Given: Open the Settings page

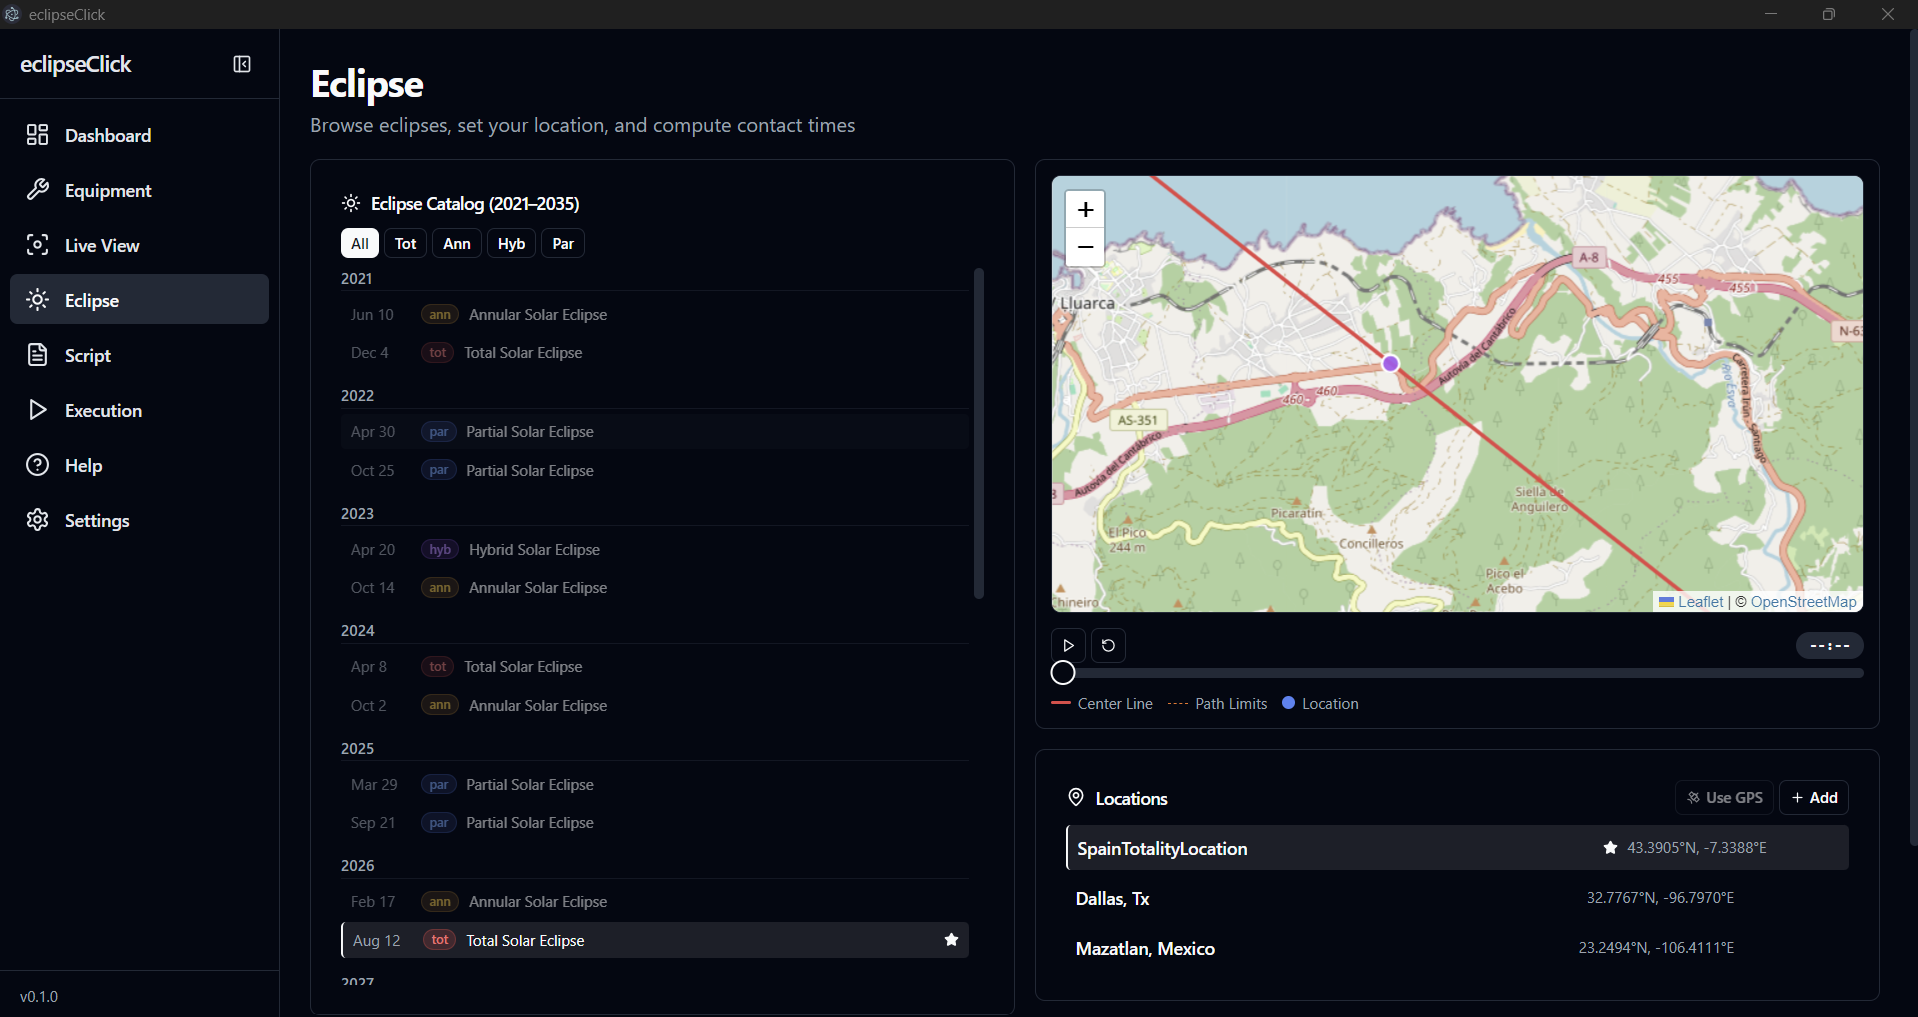Looking at the screenshot, I should [x=96, y=520].
